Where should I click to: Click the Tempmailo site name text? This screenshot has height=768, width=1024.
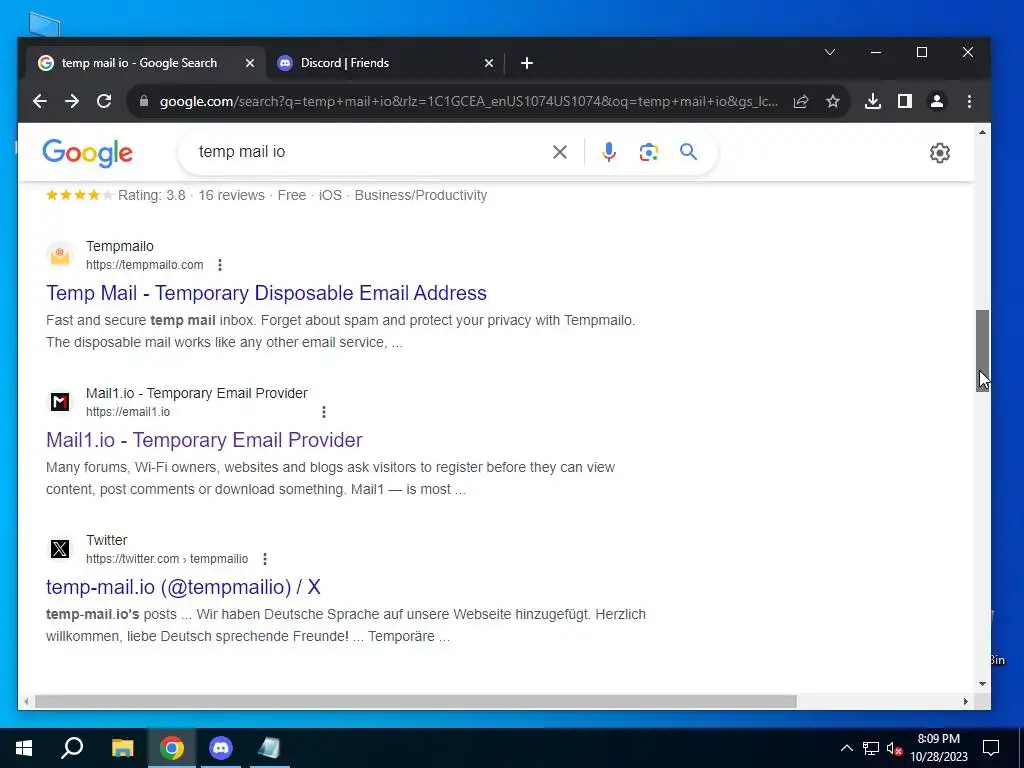[x=120, y=246]
